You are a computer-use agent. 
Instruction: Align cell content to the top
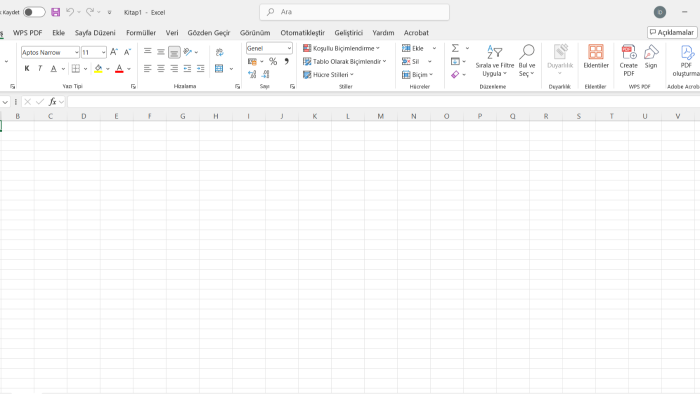coord(147,52)
